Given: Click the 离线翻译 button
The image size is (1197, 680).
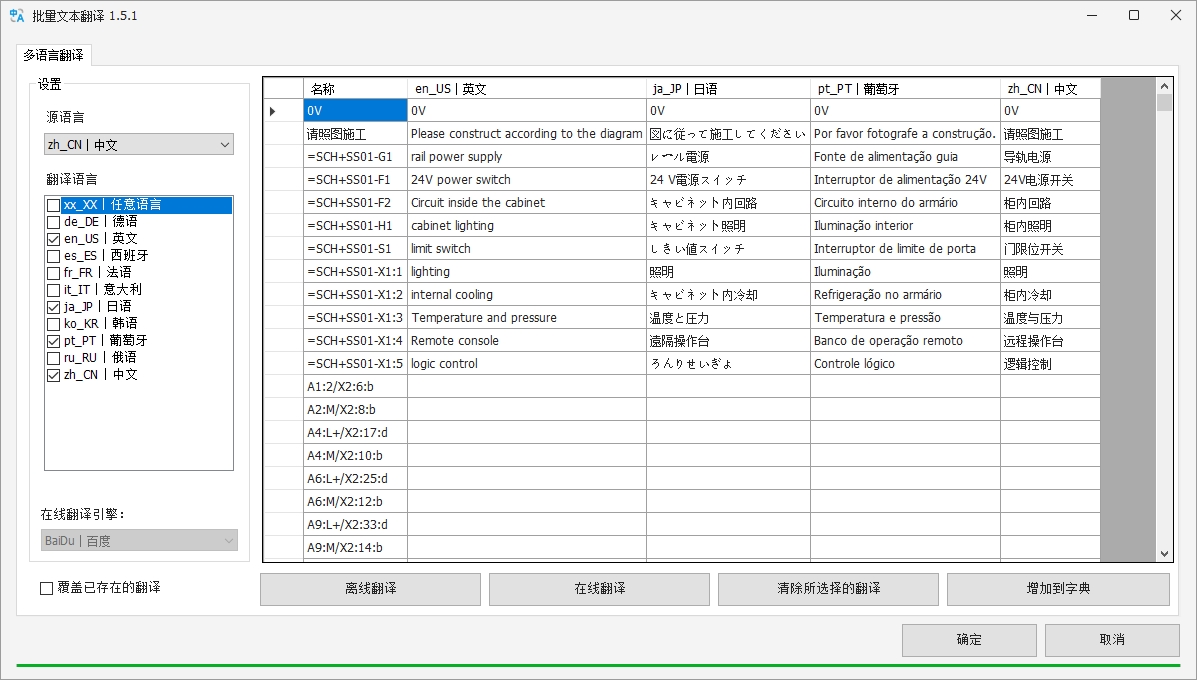Looking at the screenshot, I should point(370,589).
